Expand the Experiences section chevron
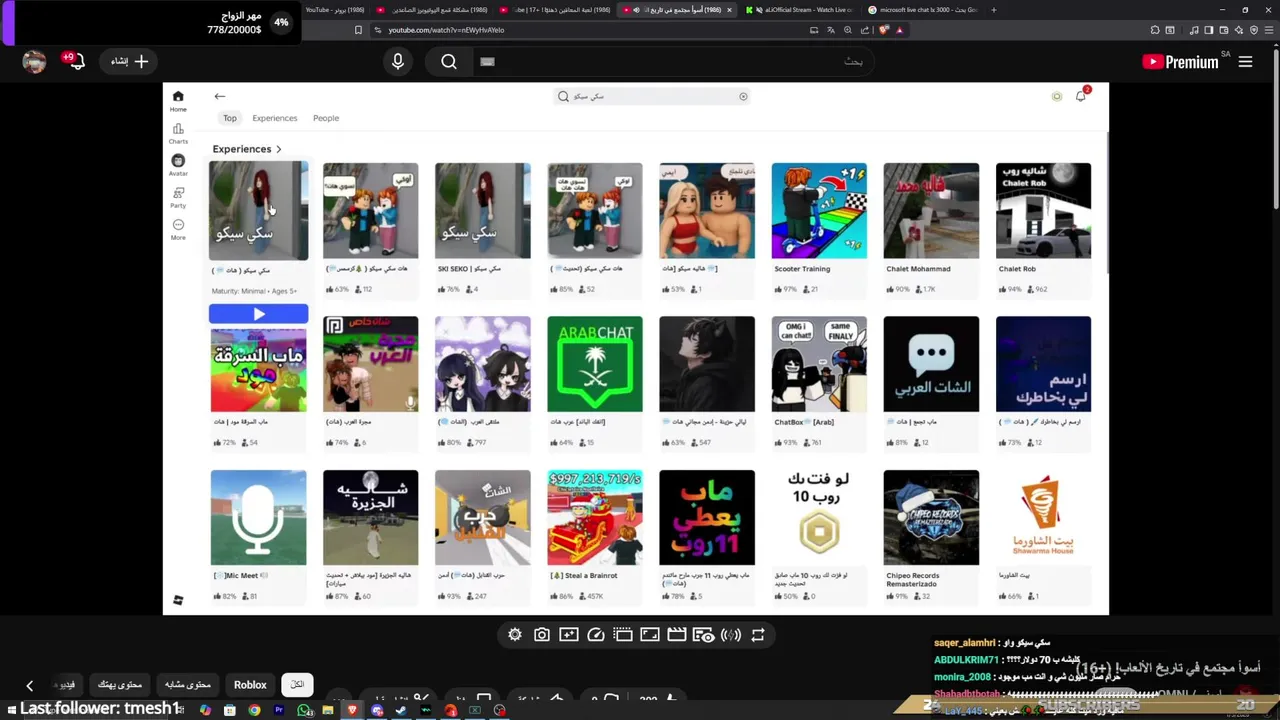Screen dimensions: 1280x720 (279, 149)
